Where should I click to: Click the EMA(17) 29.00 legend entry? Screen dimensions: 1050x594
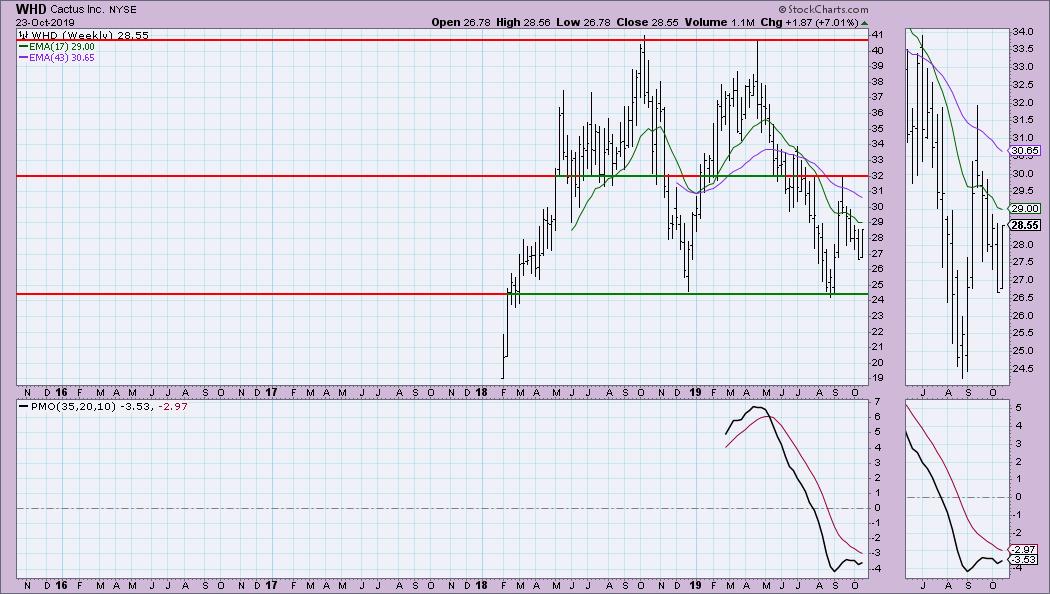[x=62, y=47]
